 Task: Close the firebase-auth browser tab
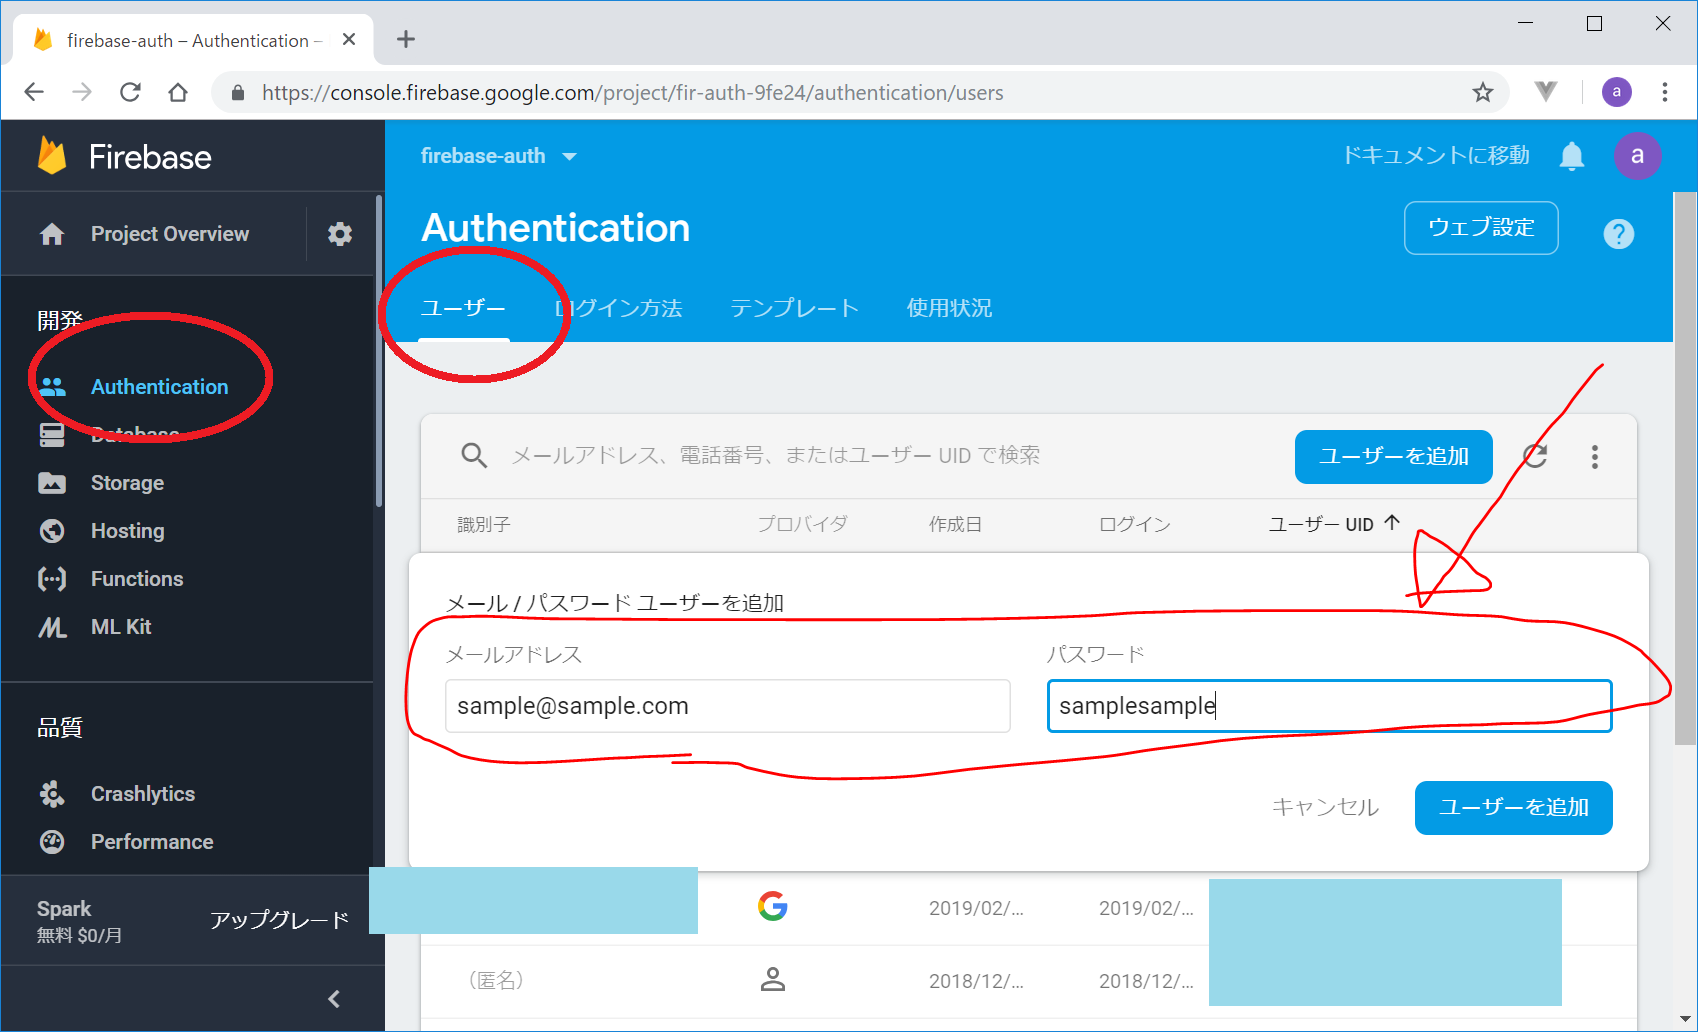[349, 39]
